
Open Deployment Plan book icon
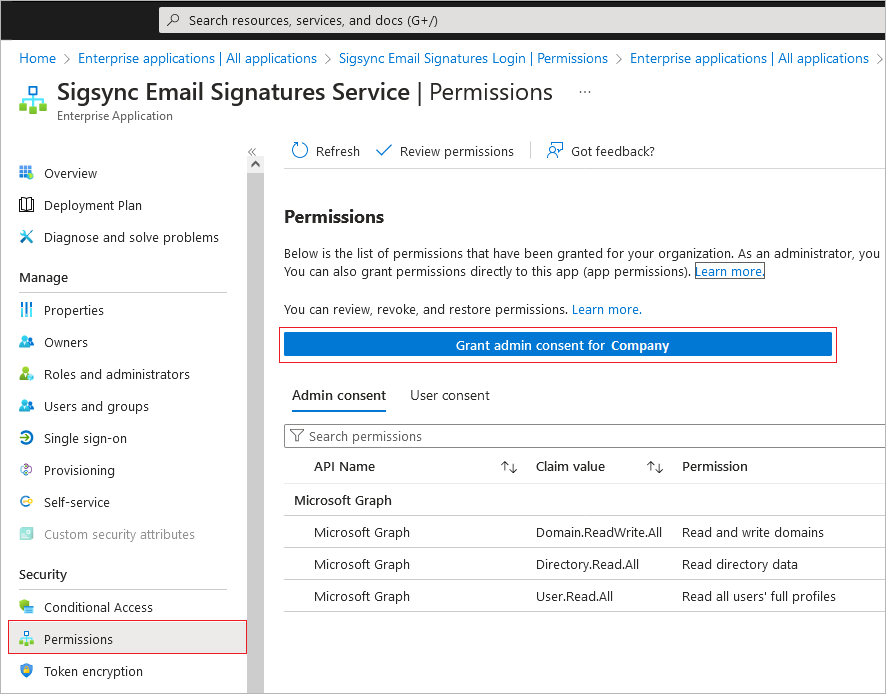click(27, 205)
